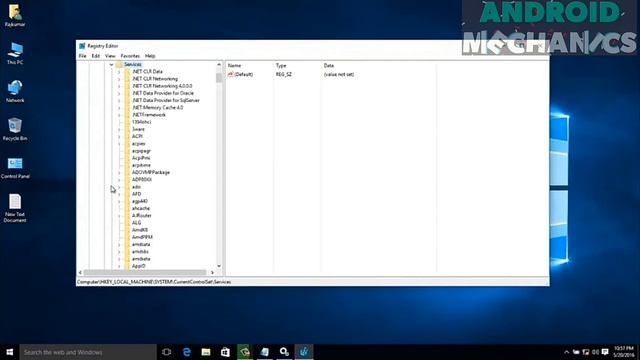The image size is (640, 360).
Task: Click the tree vertical scrollbar down arrow
Action: point(219,266)
